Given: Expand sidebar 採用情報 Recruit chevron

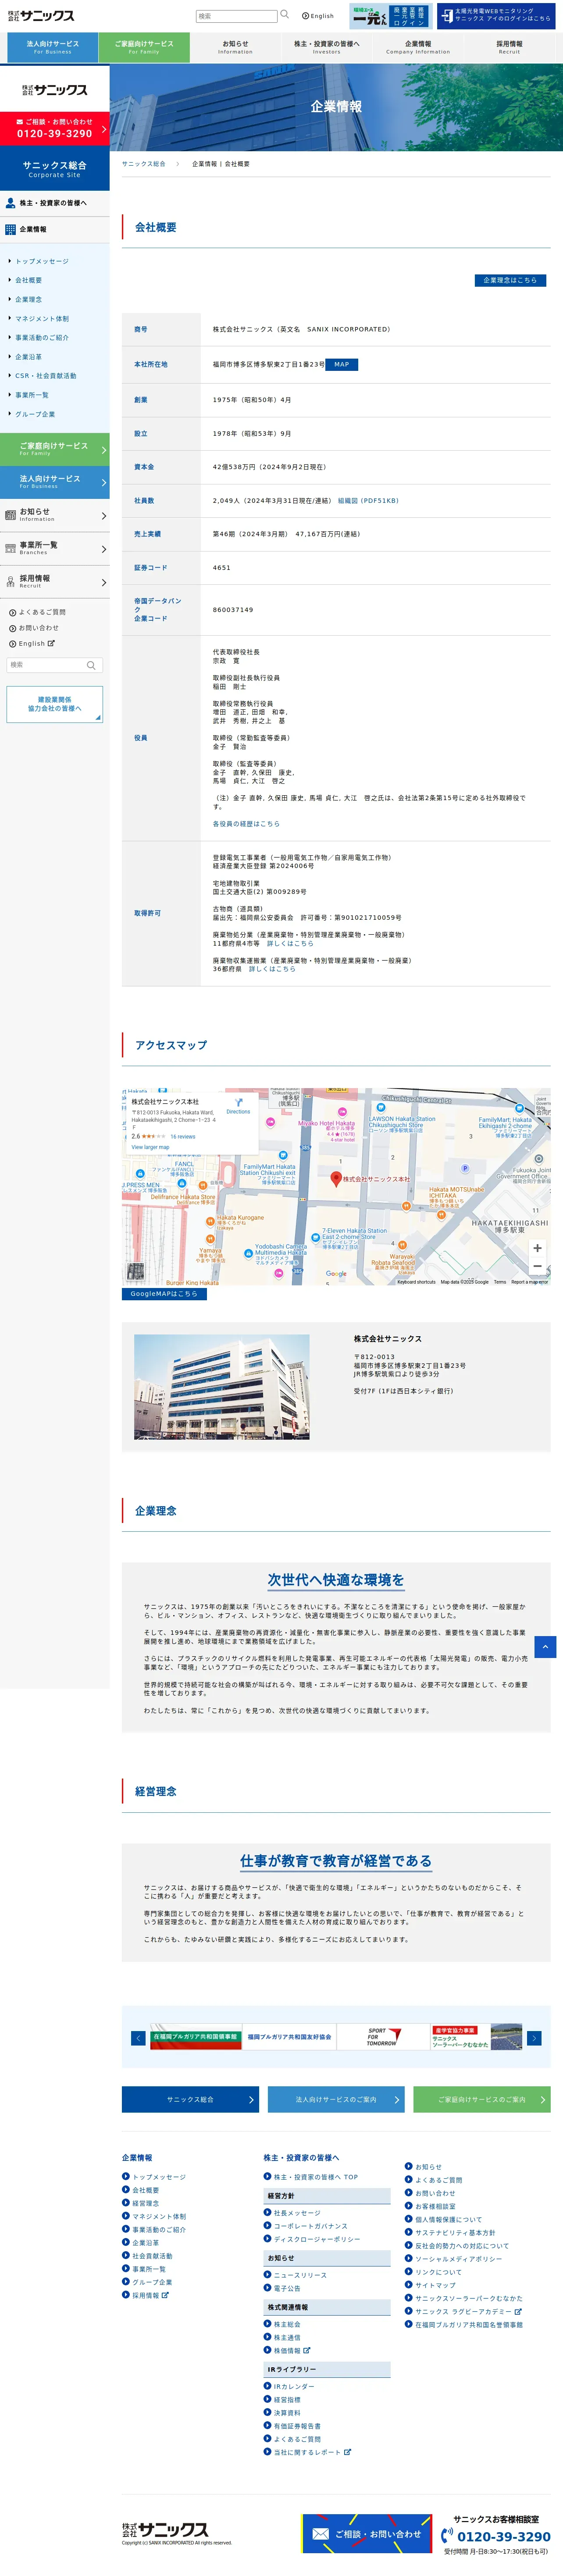Looking at the screenshot, I should pos(104,582).
